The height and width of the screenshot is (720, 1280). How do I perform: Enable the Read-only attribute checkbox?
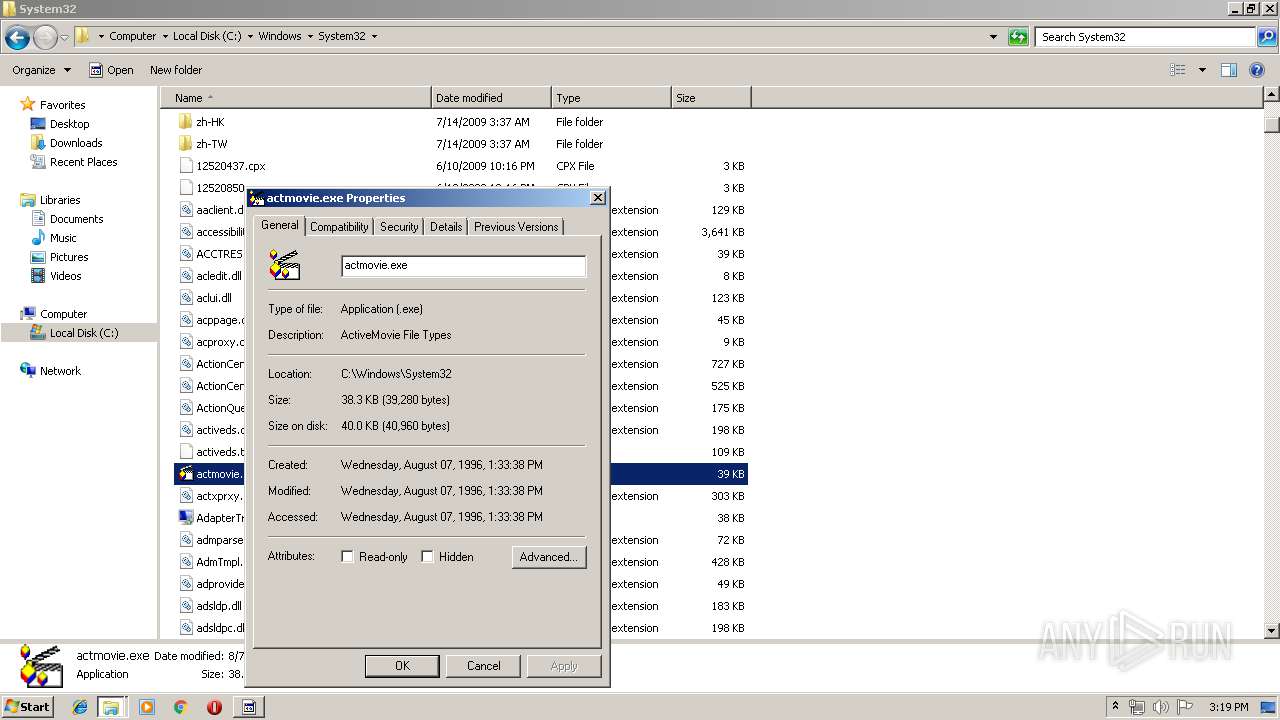(348, 557)
